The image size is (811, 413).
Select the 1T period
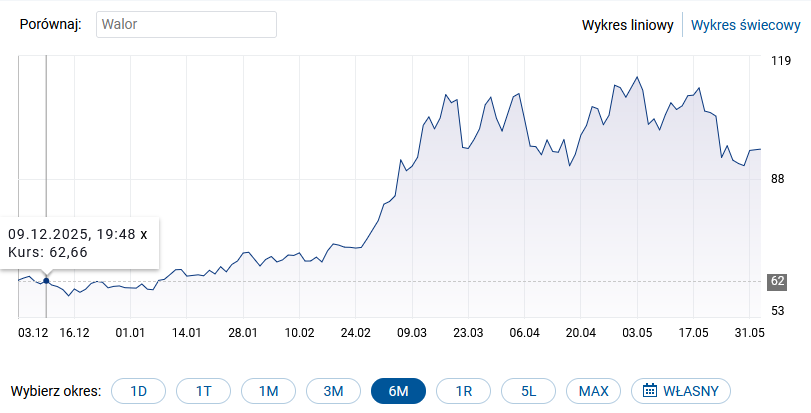tap(203, 391)
